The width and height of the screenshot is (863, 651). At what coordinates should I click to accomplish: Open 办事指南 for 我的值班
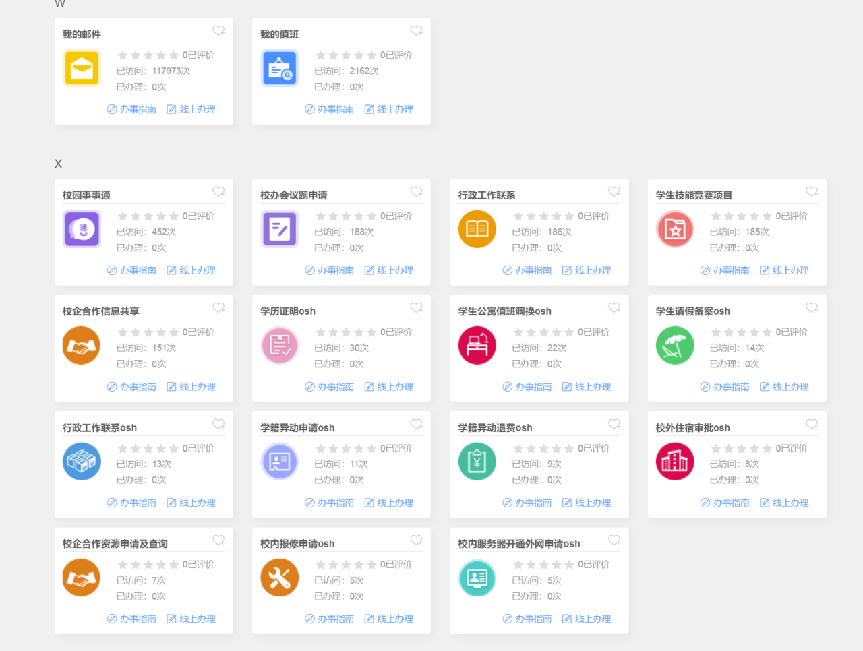click(x=329, y=109)
